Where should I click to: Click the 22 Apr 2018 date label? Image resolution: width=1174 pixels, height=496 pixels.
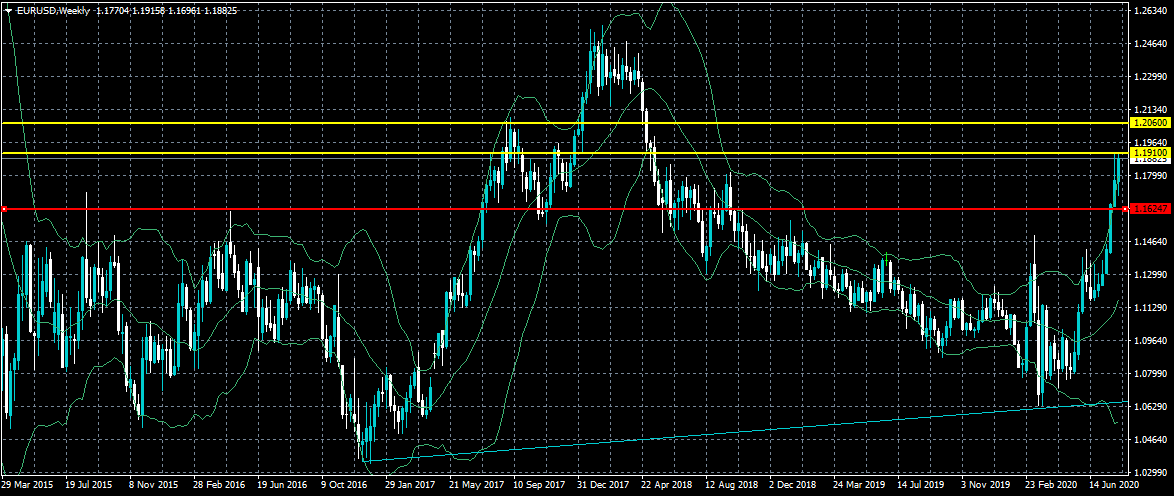666,486
